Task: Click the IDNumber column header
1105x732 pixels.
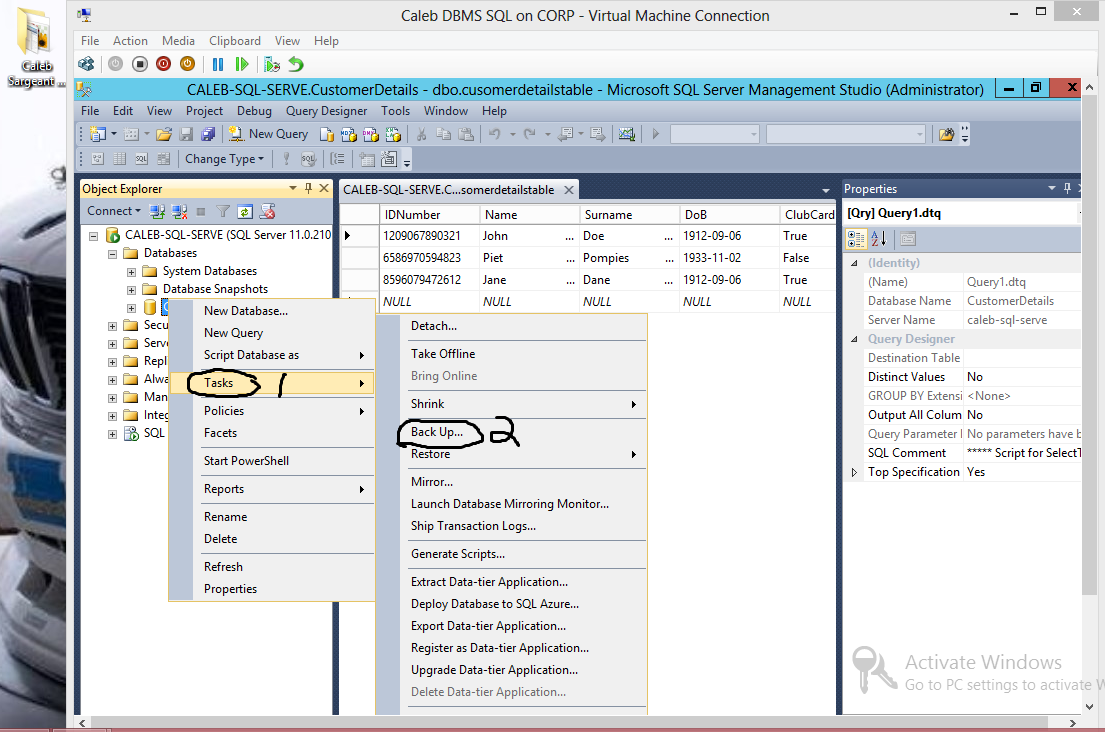Action: coord(430,215)
